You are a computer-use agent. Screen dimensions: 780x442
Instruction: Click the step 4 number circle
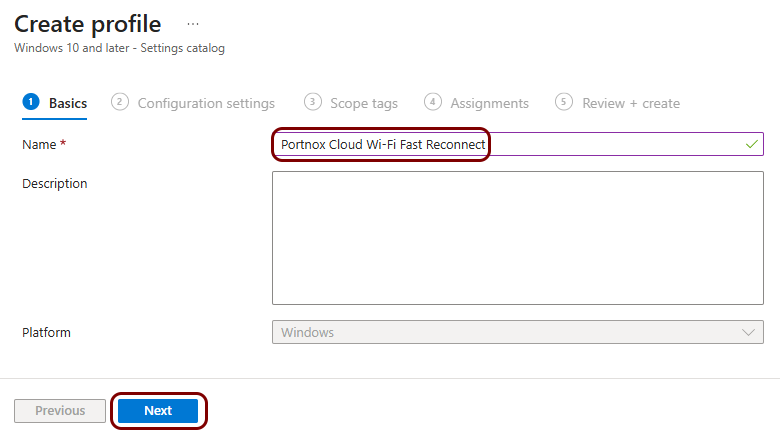(433, 102)
